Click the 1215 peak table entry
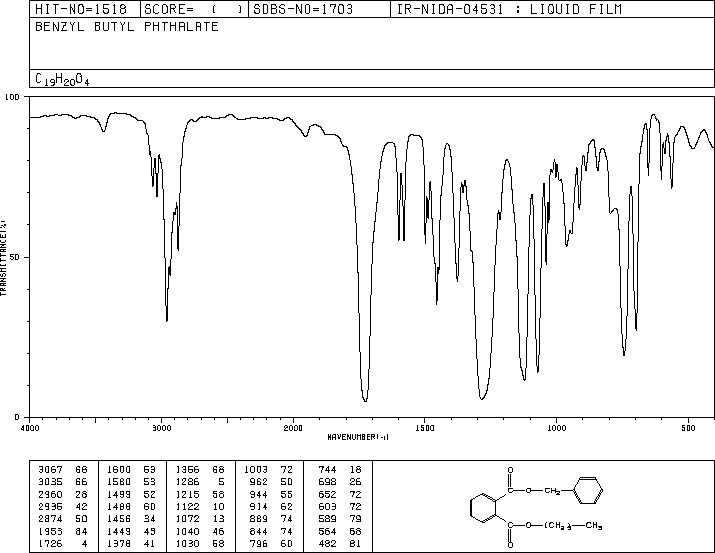The width and height of the screenshot is (715, 553). click(x=200, y=494)
